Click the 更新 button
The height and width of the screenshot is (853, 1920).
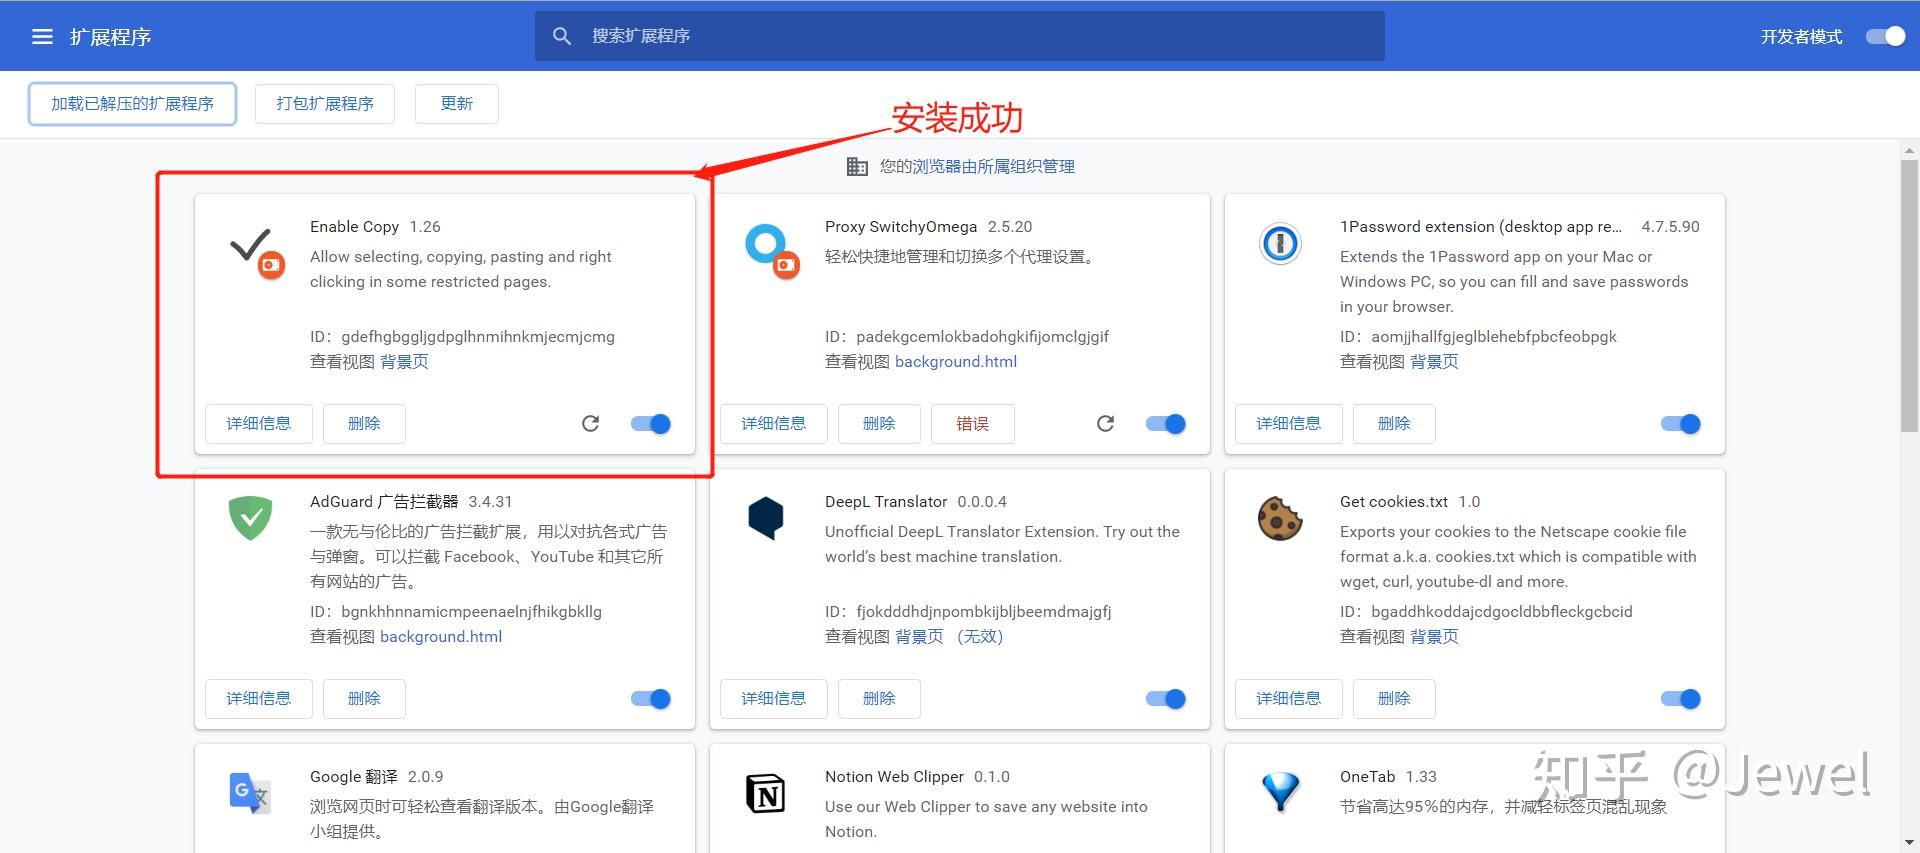pyautogui.click(x=457, y=104)
